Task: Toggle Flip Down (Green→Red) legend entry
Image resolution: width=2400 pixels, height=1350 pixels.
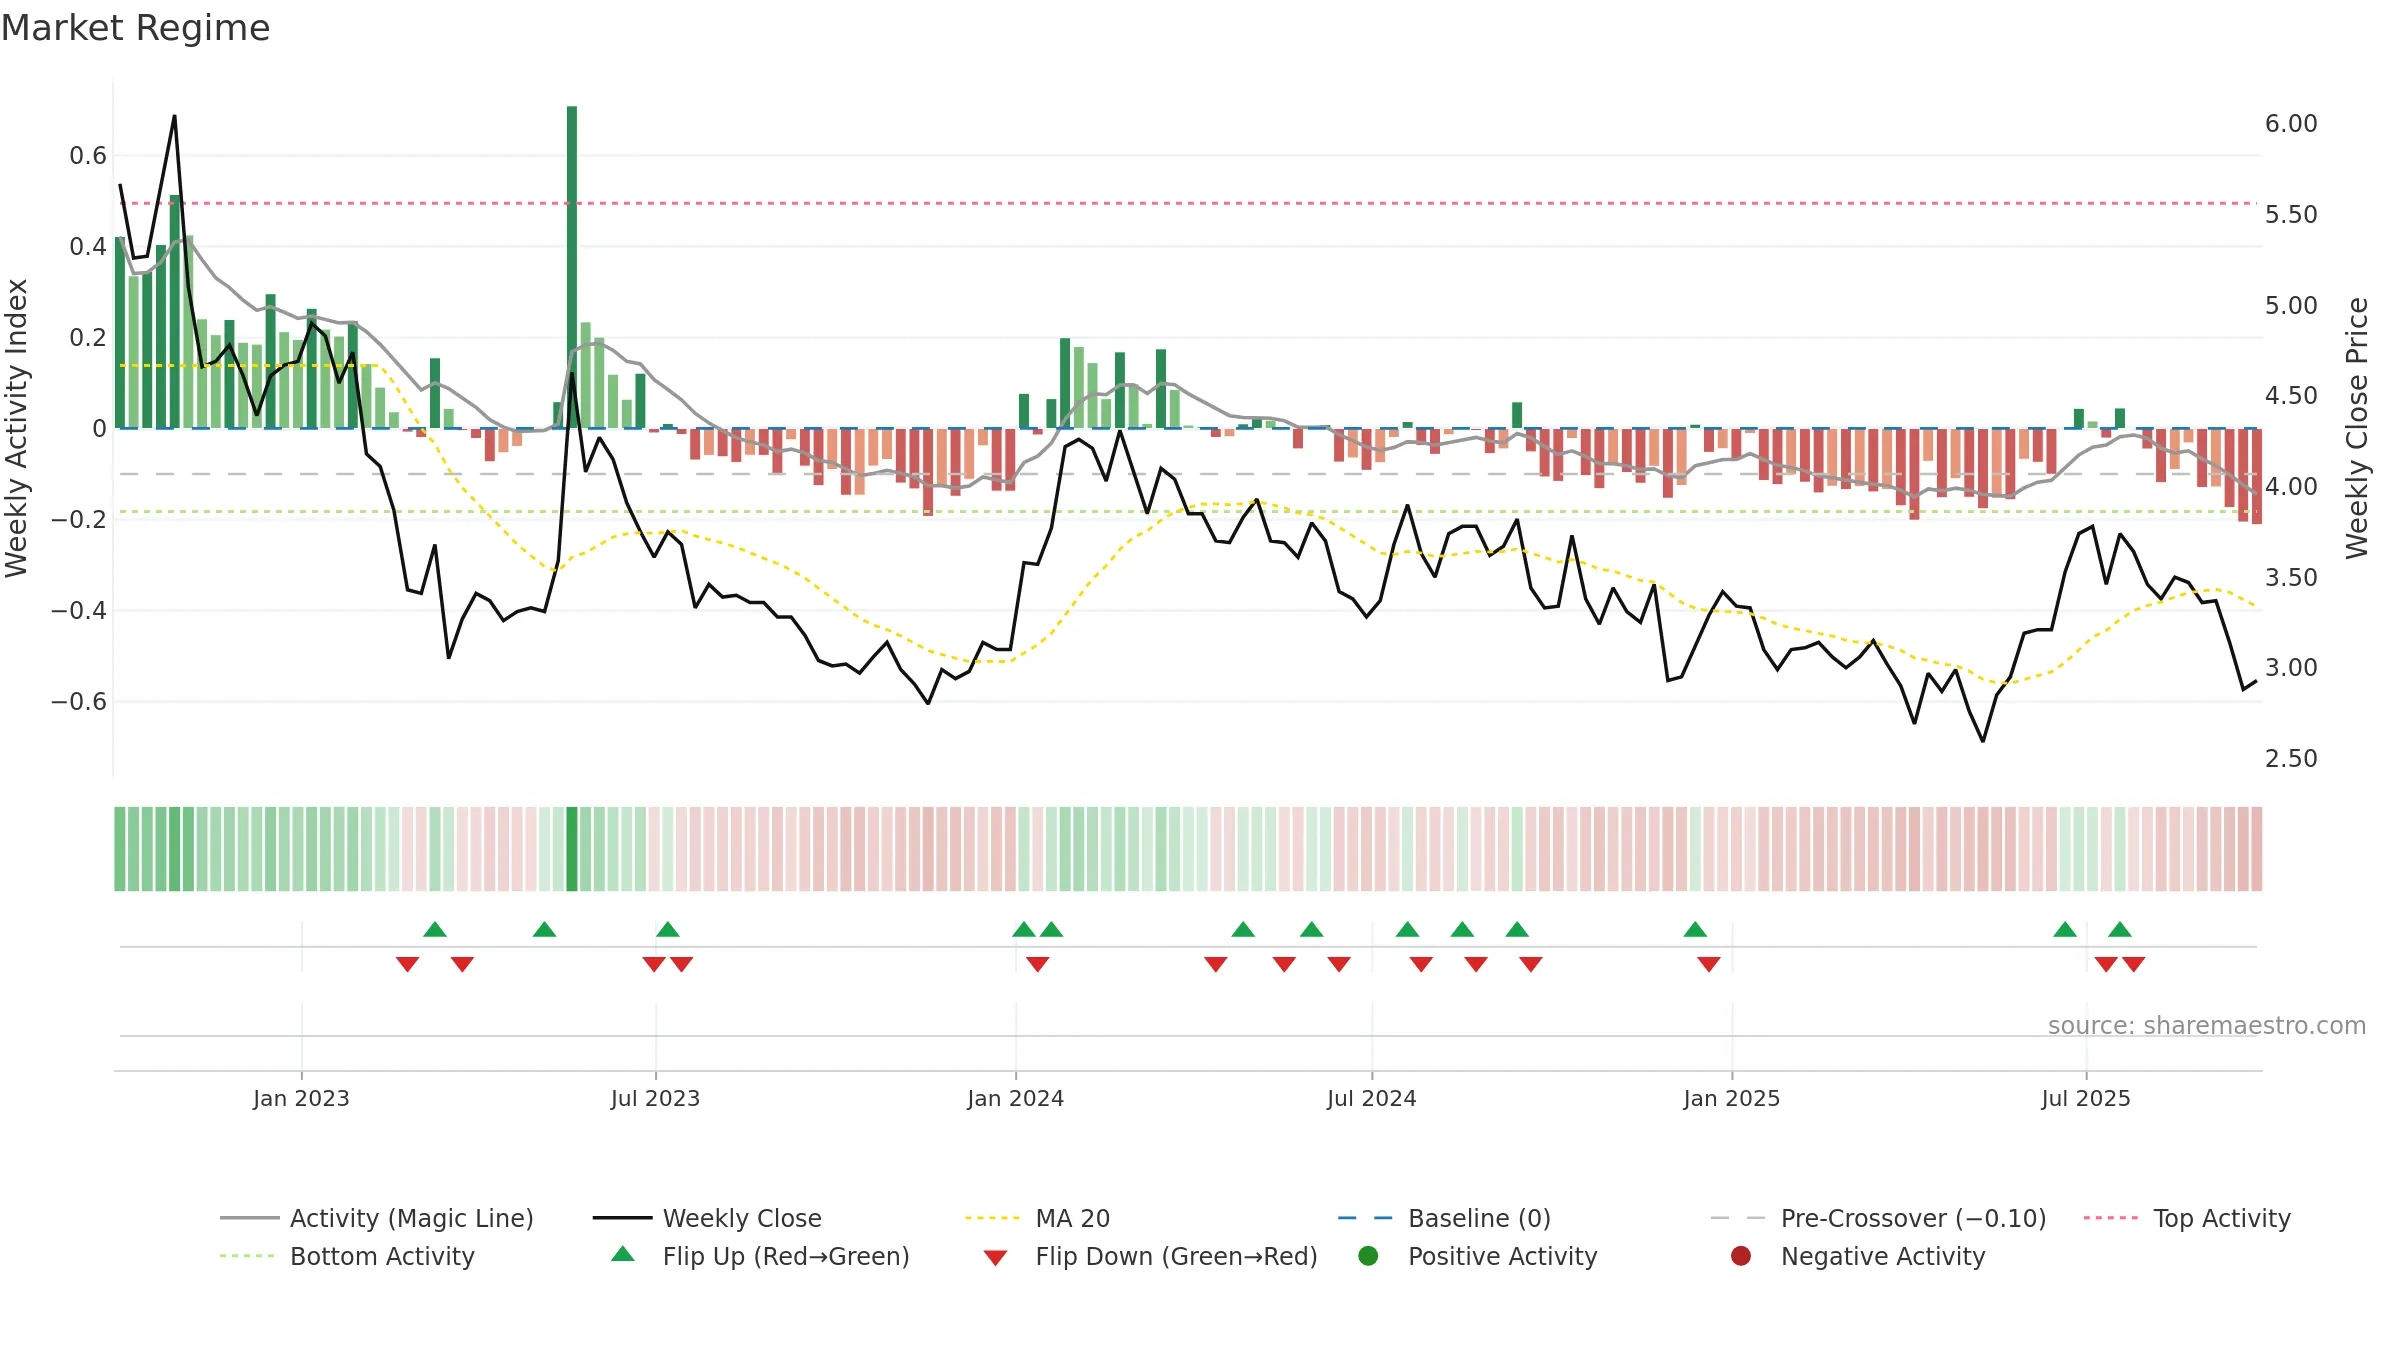Action: point(1150,1256)
